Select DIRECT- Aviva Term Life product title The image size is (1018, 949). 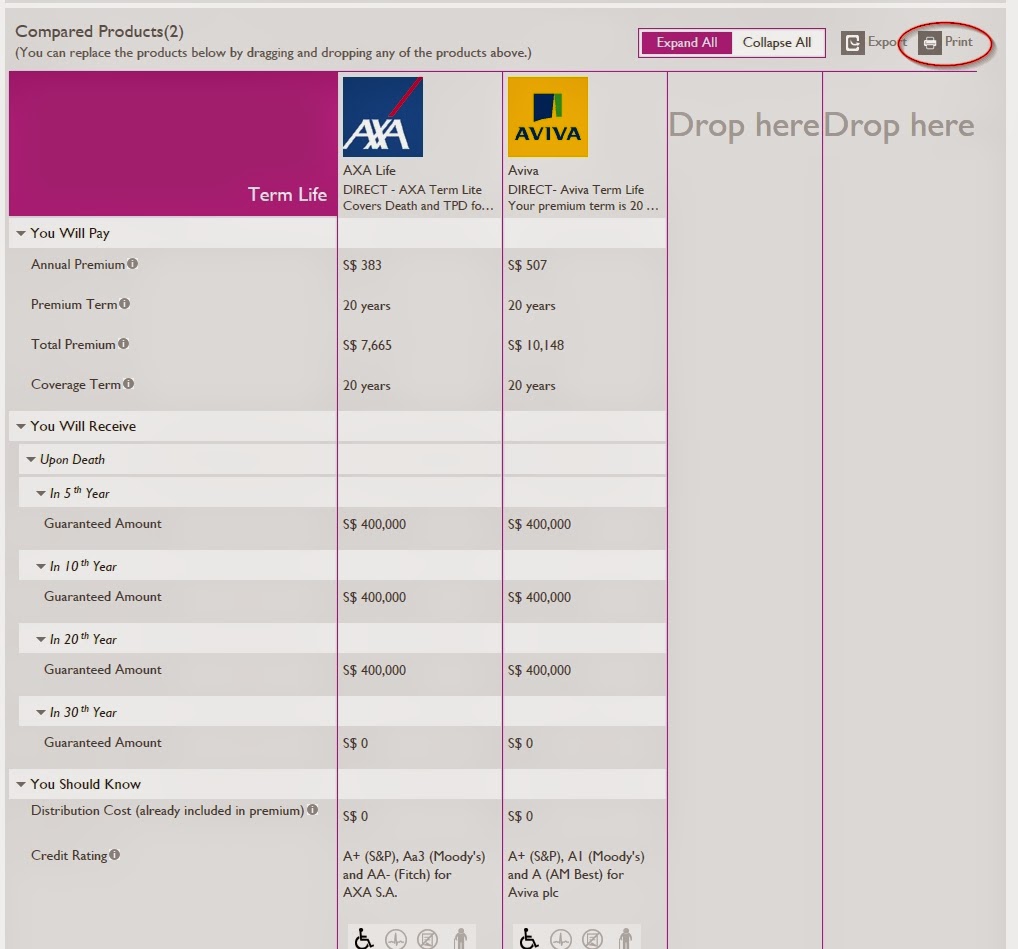(576, 190)
